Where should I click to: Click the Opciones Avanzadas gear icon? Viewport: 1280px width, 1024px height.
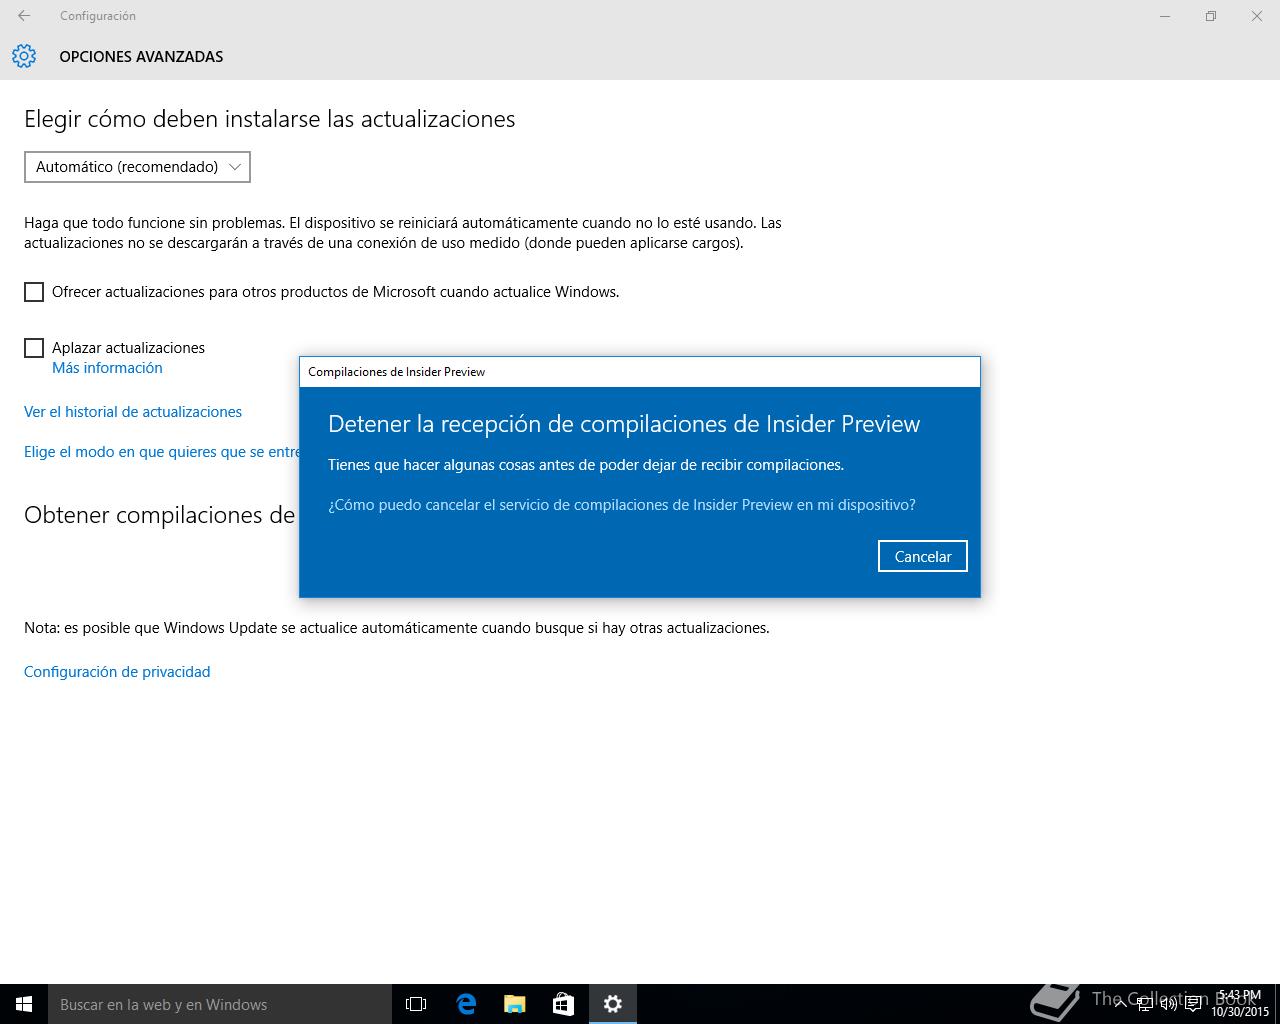point(24,56)
